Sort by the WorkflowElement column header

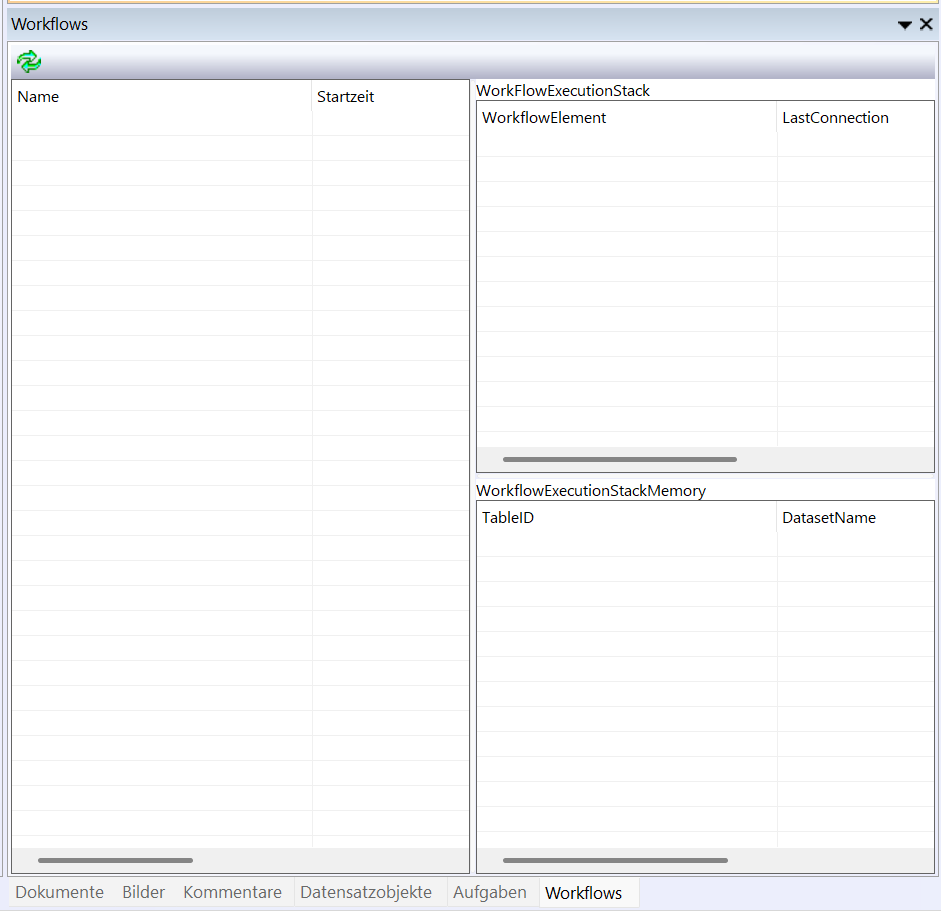[x=626, y=118]
